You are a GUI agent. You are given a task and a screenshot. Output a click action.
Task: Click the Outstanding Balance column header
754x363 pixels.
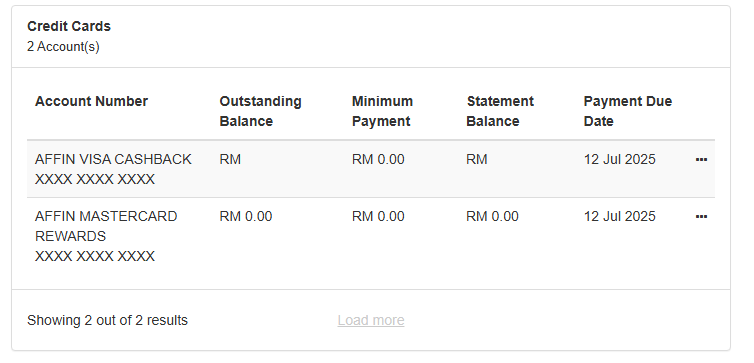[x=260, y=111]
